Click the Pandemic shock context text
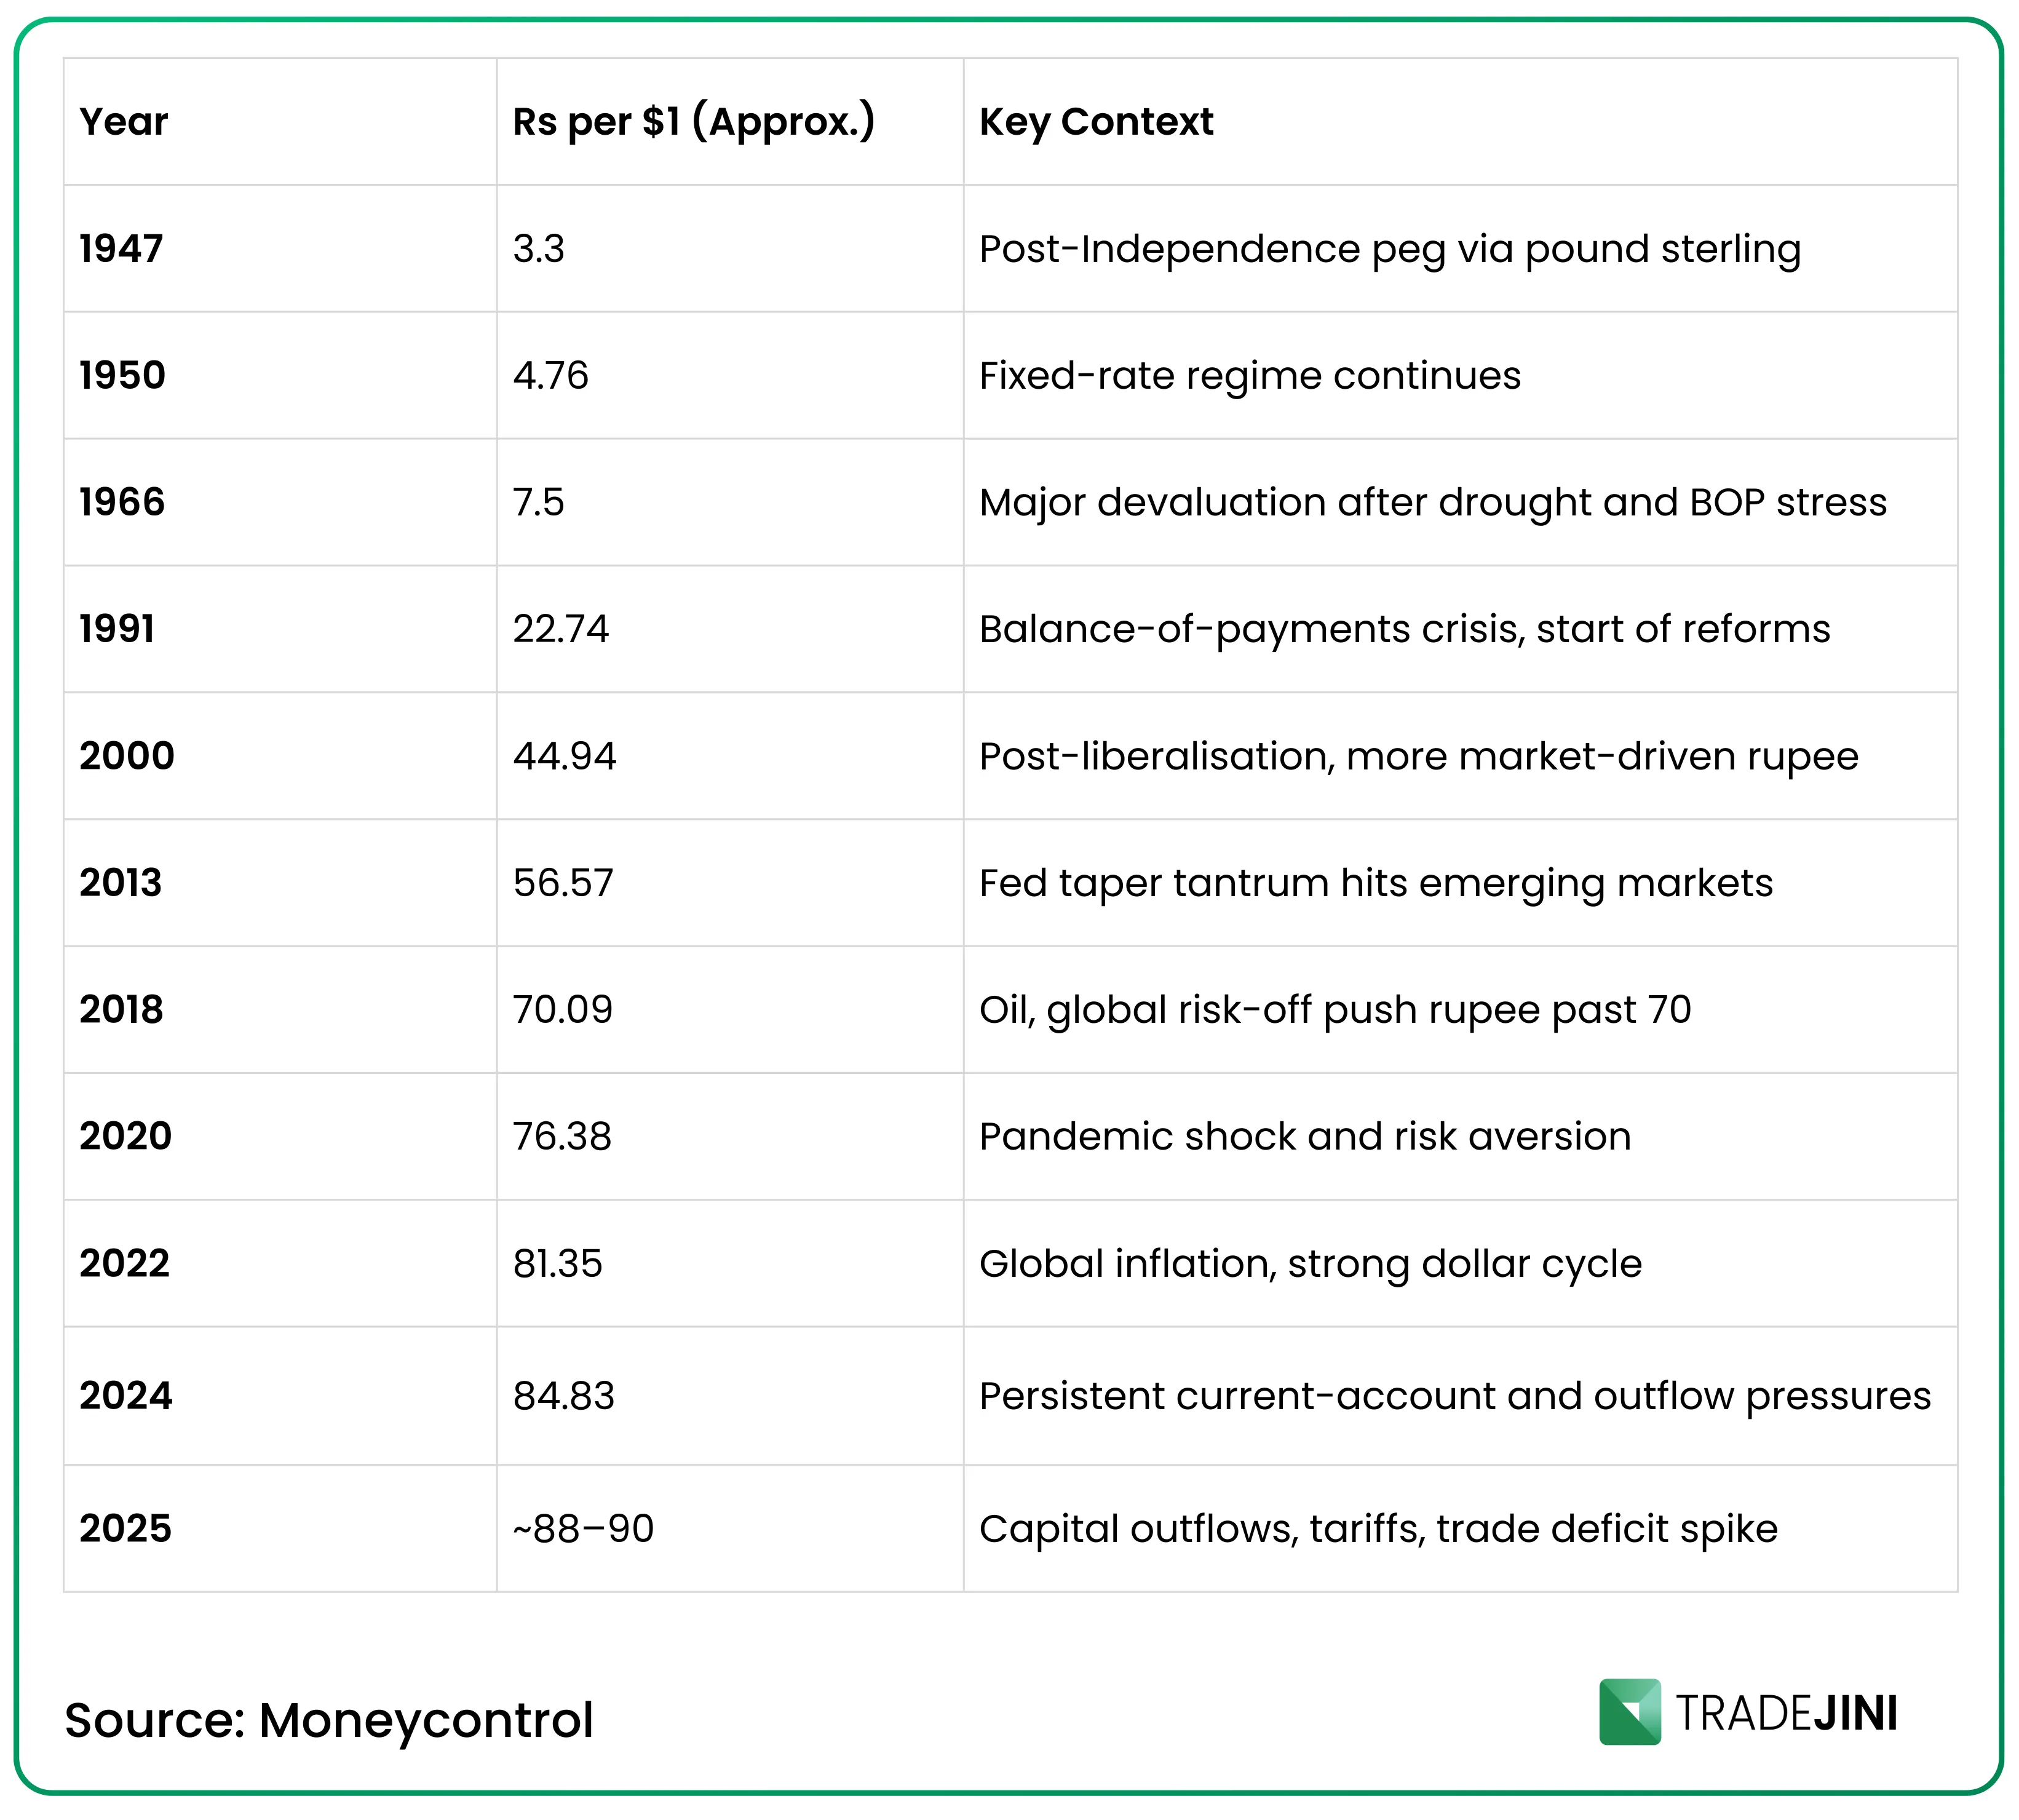The width and height of the screenshot is (2019, 1820). click(x=1304, y=1137)
